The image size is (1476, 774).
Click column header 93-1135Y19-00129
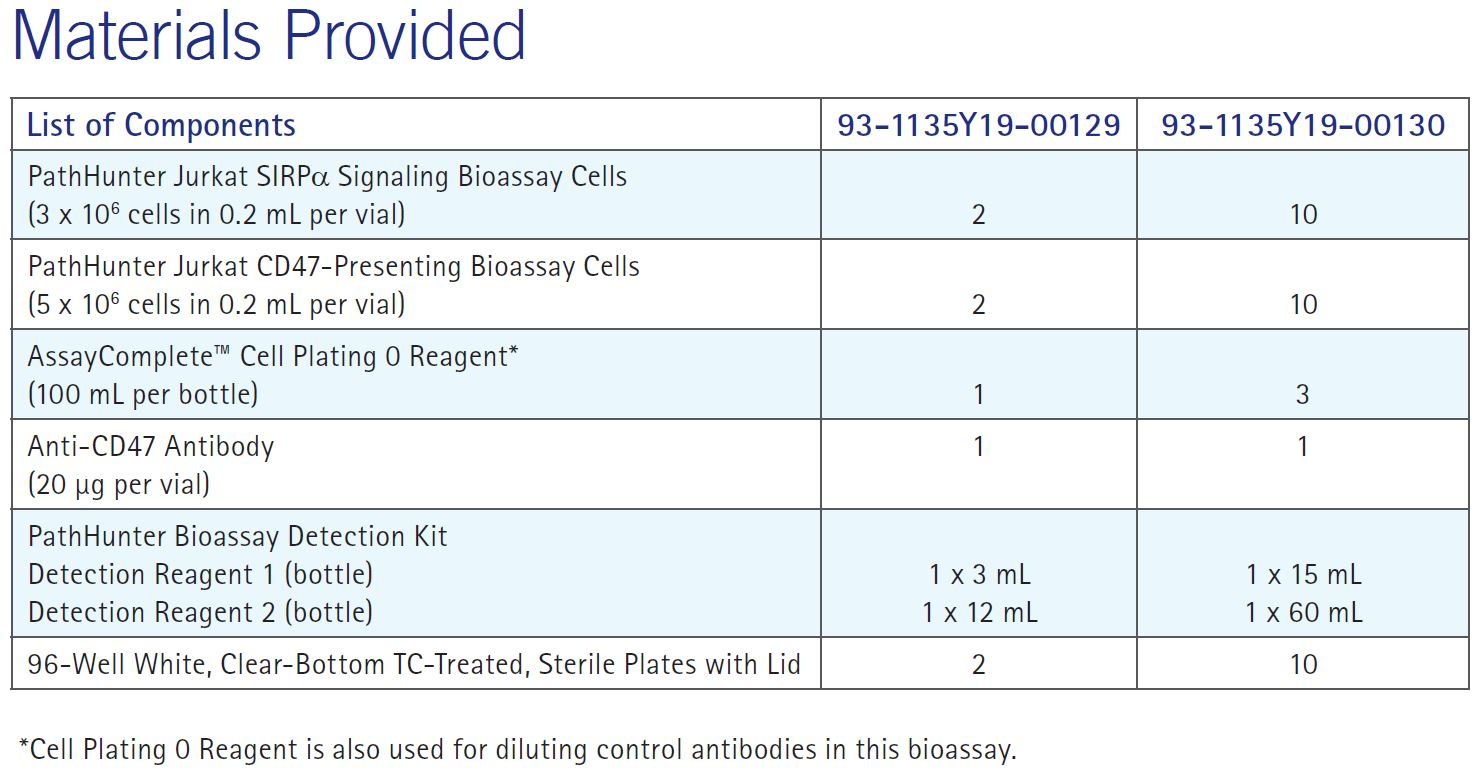[x=979, y=125]
